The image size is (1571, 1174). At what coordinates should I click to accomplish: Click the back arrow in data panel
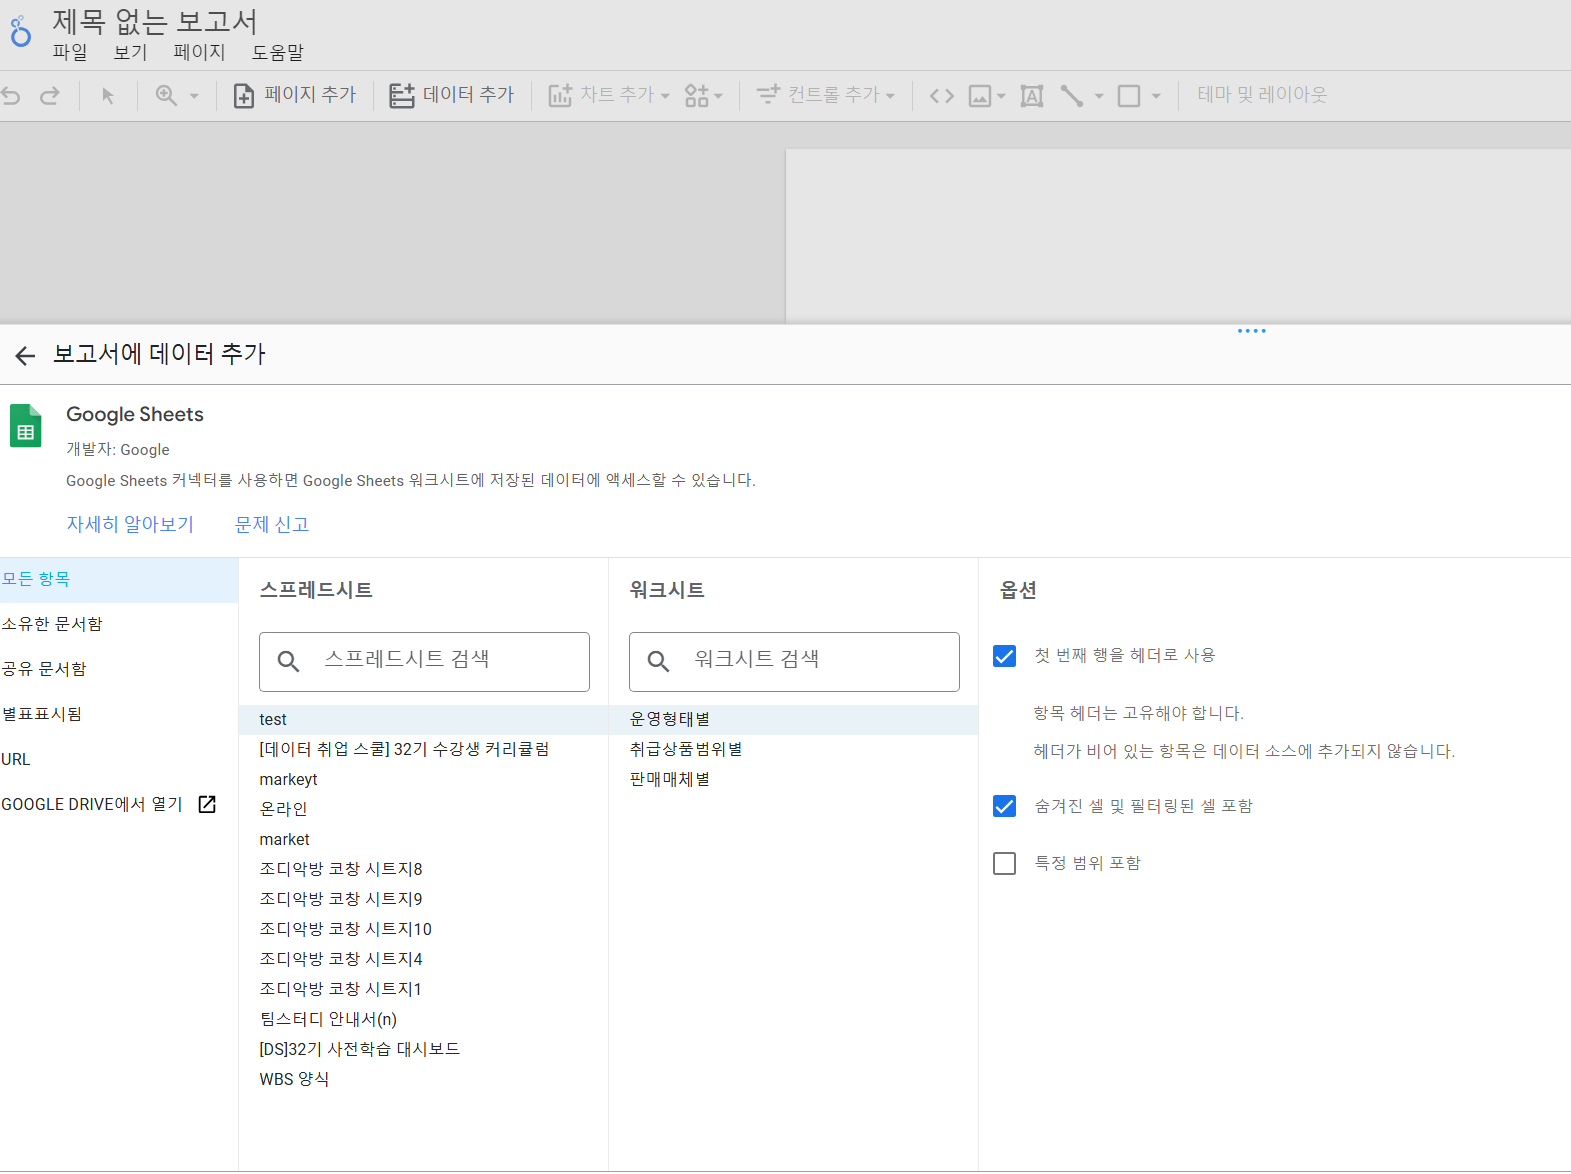point(25,355)
